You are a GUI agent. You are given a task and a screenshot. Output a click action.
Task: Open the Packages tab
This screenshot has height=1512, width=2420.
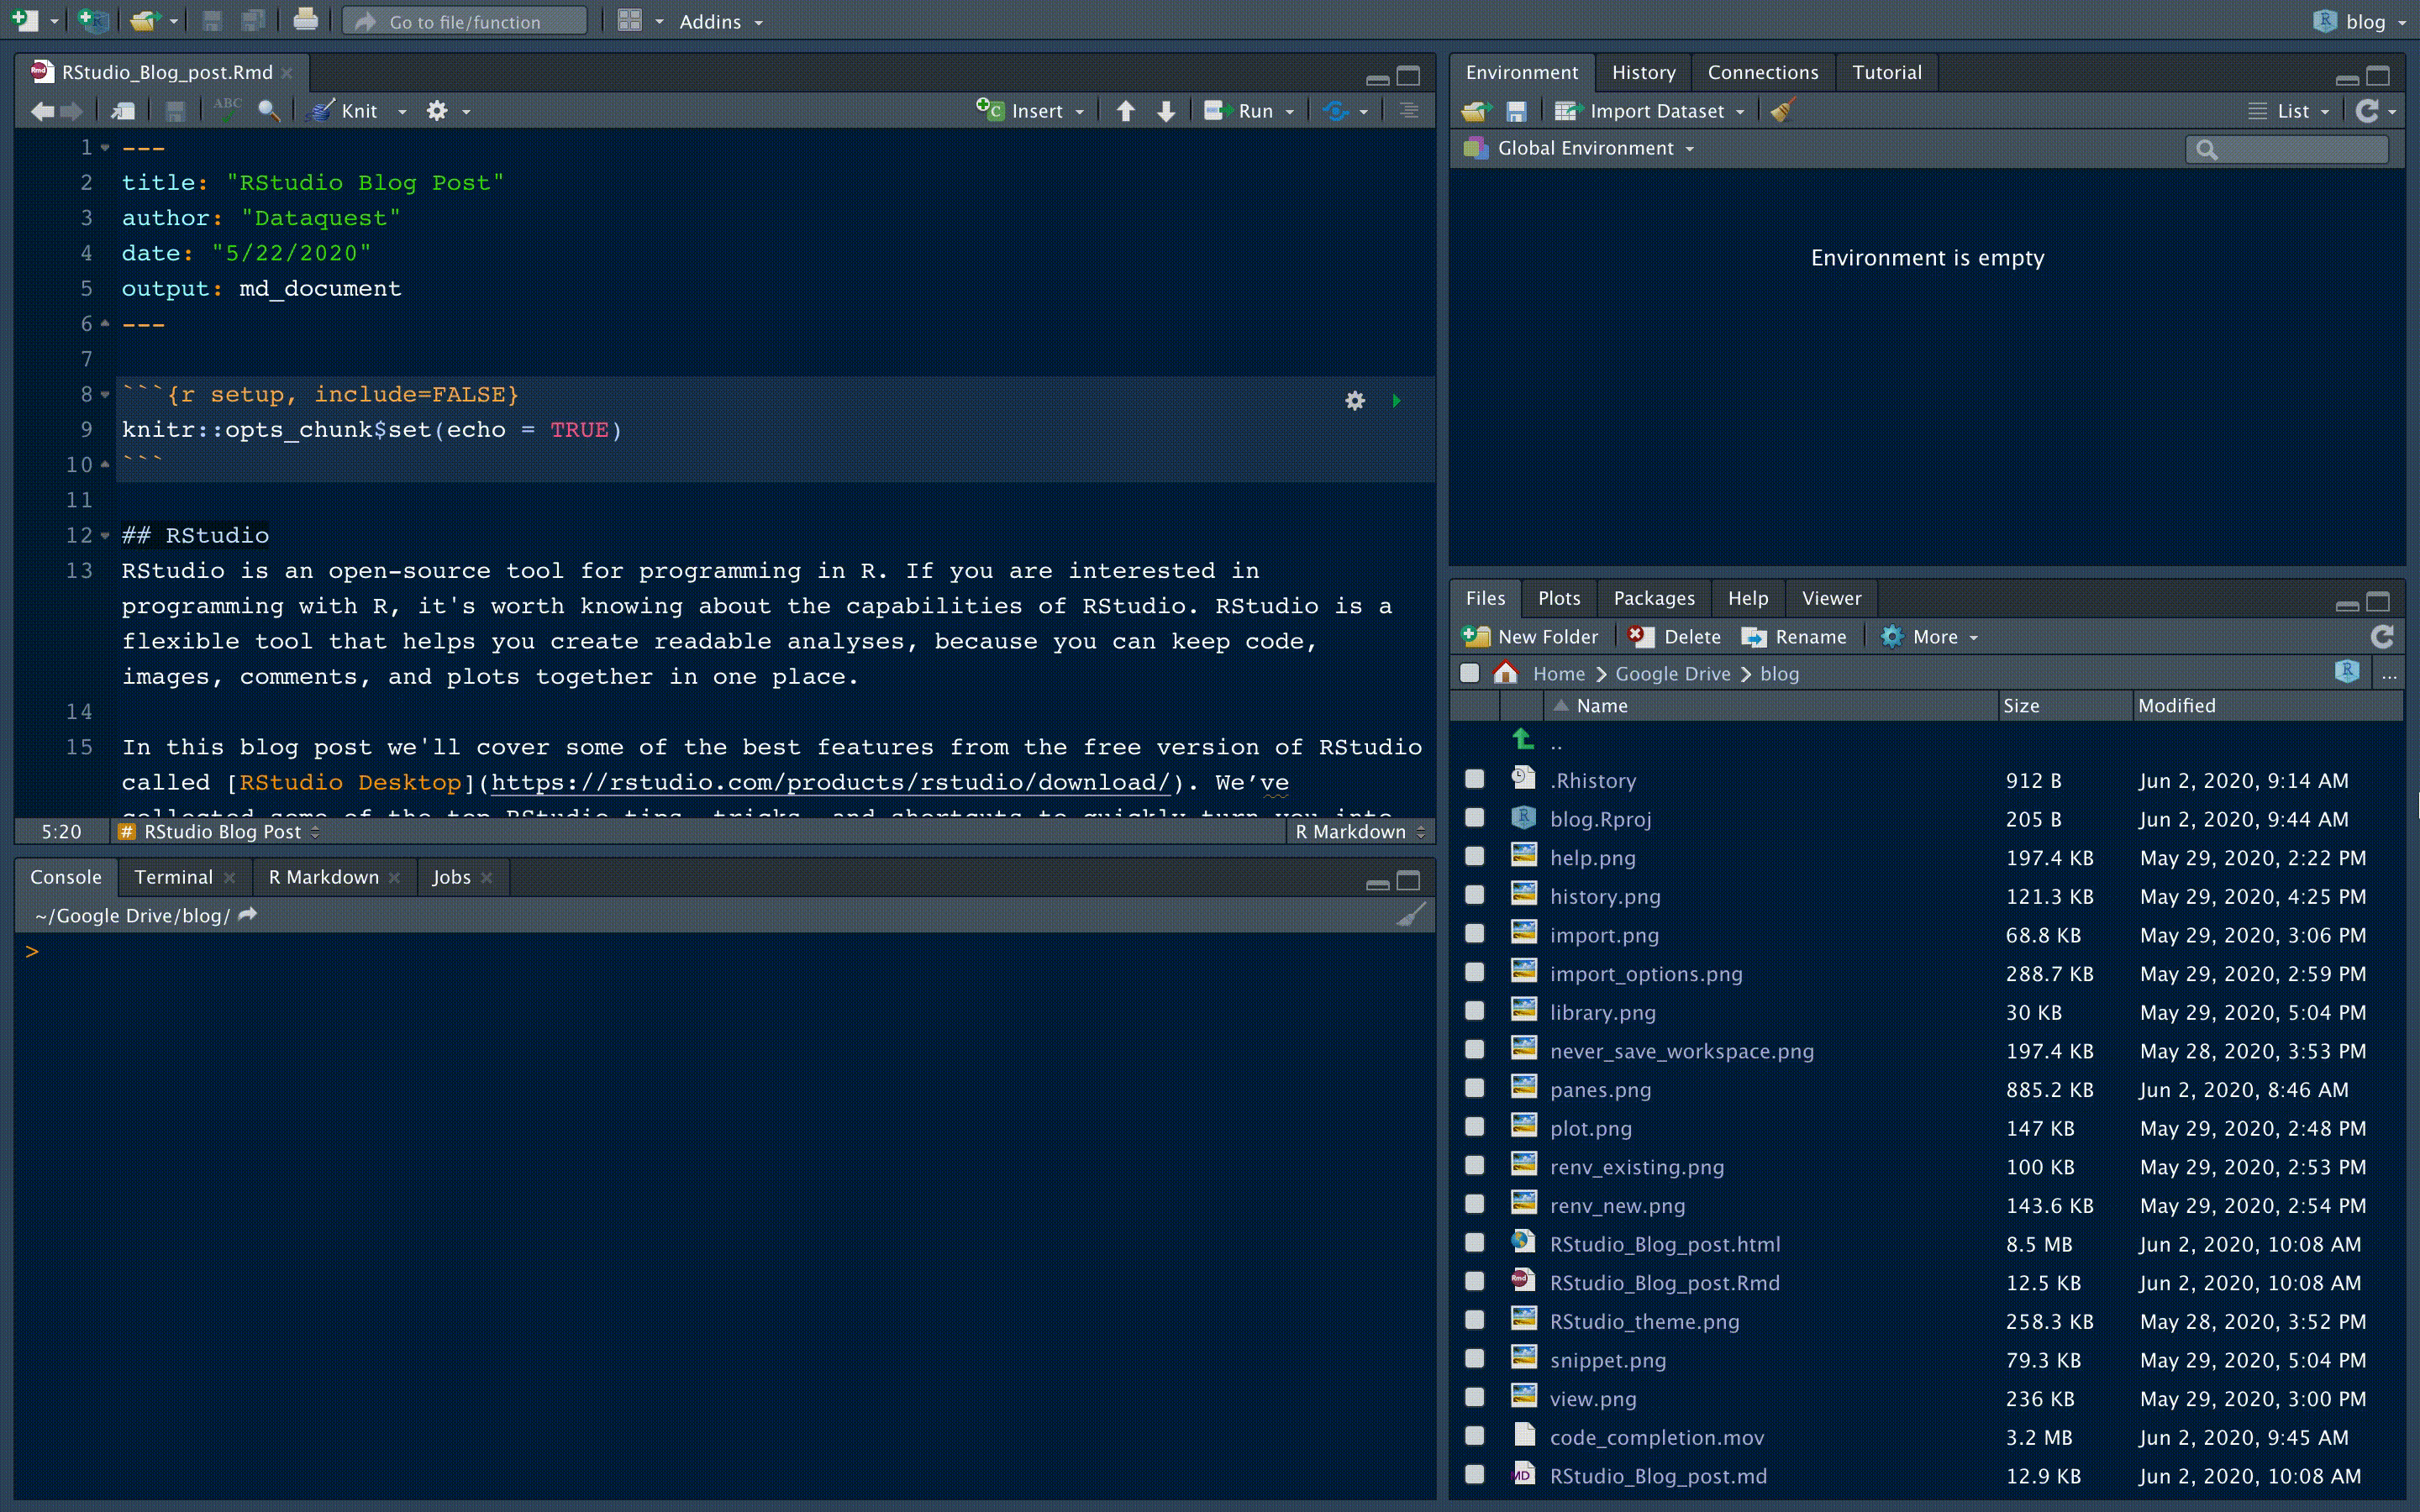tap(1654, 597)
